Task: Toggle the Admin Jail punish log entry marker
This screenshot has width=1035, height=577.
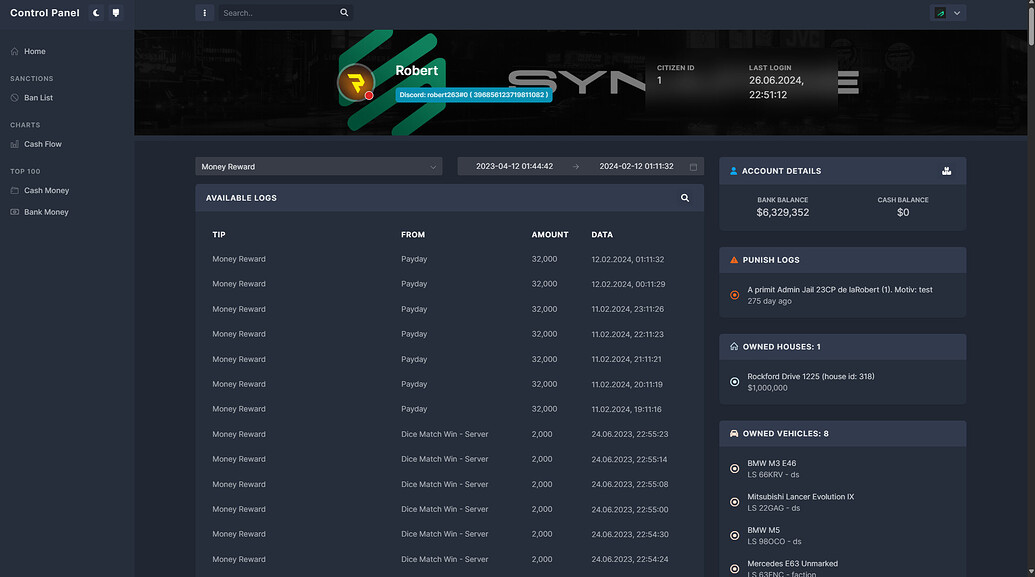Action: coord(736,295)
